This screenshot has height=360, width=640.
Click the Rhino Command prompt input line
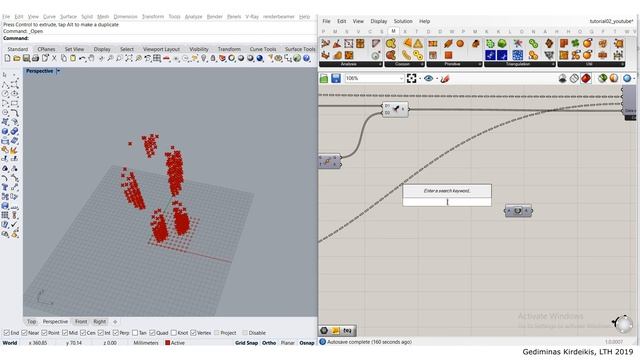click(159, 38)
